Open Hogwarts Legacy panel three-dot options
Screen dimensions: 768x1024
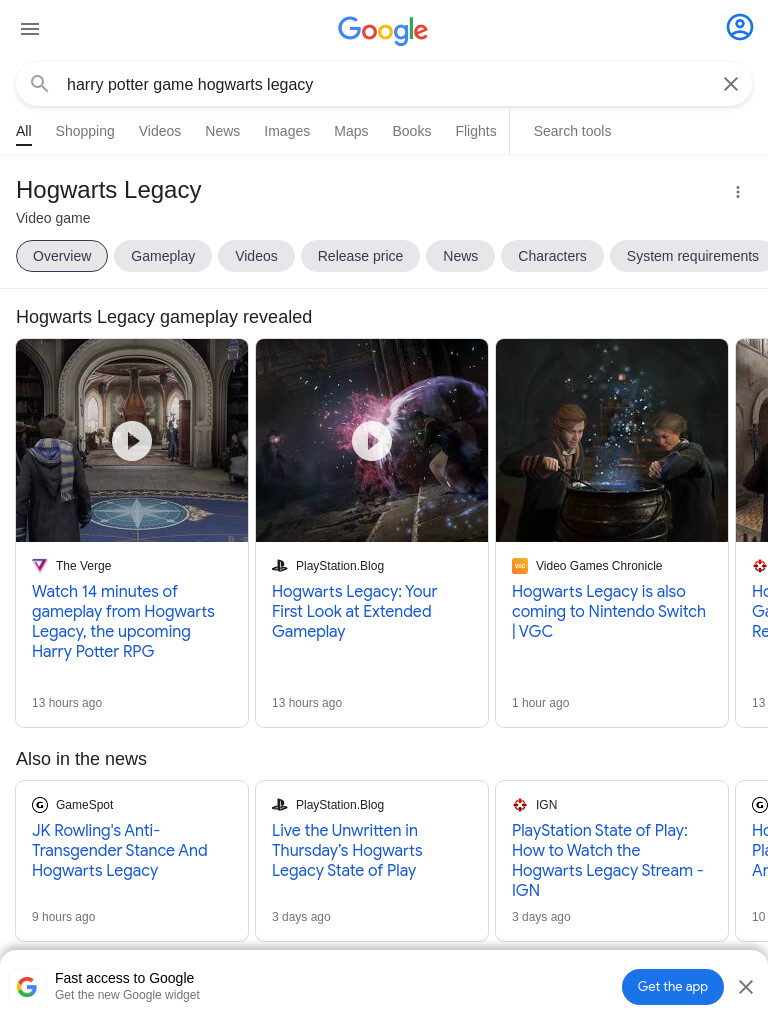[x=737, y=192]
